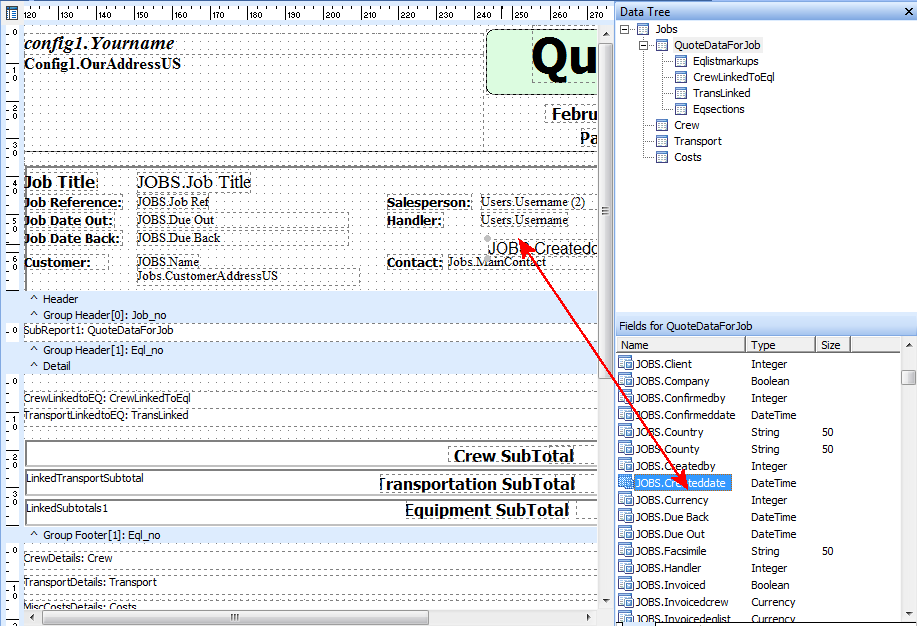
Task: Click the field icon beside JOBS.Handler
Action: click(x=626, y=568)
